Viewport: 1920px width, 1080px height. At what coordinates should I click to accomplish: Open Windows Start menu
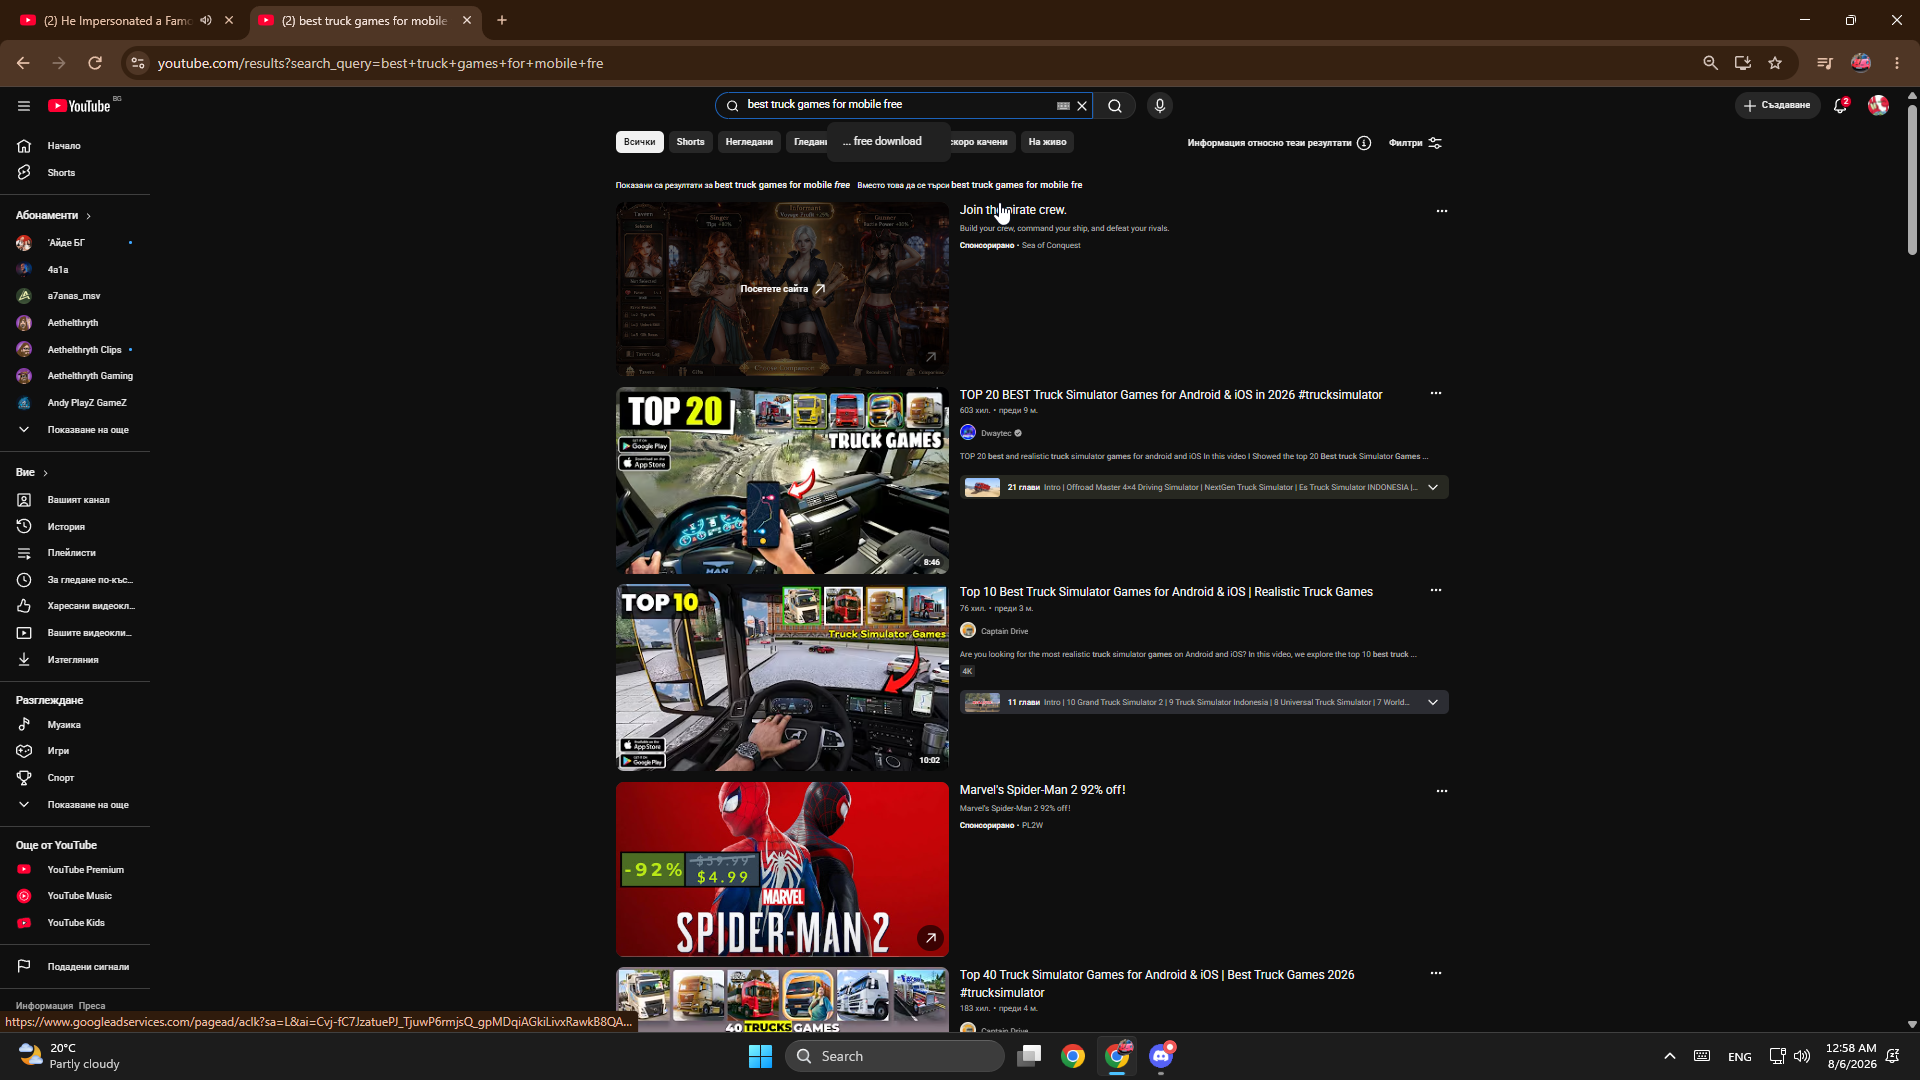(x=760, y=1056)
